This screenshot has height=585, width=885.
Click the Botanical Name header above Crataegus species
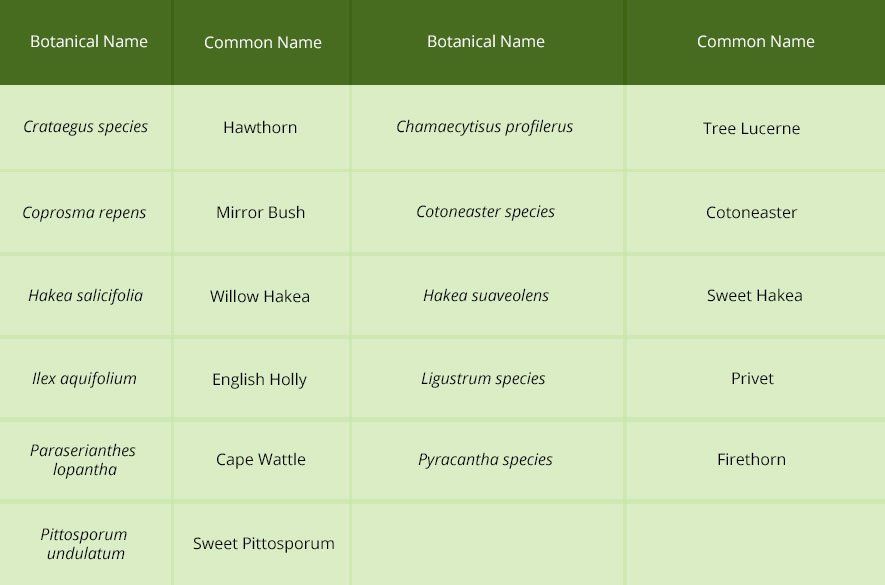point(89,42)
